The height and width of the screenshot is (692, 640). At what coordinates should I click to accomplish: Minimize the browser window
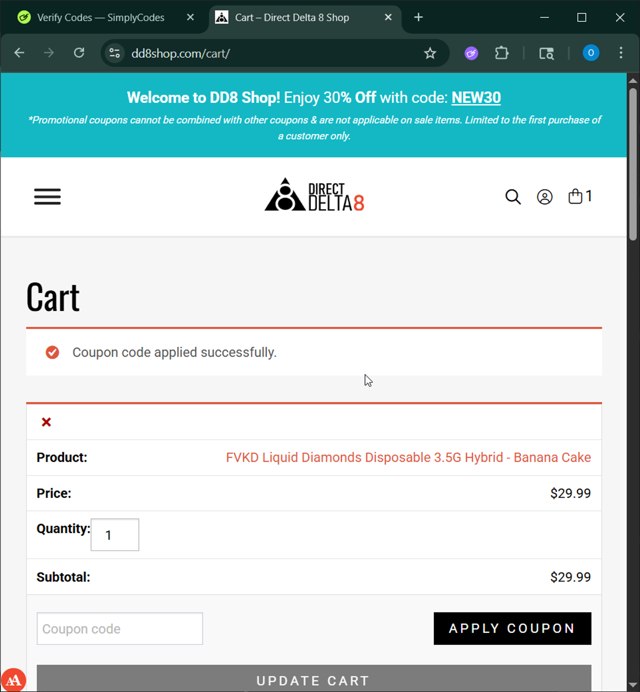[544, 17]
